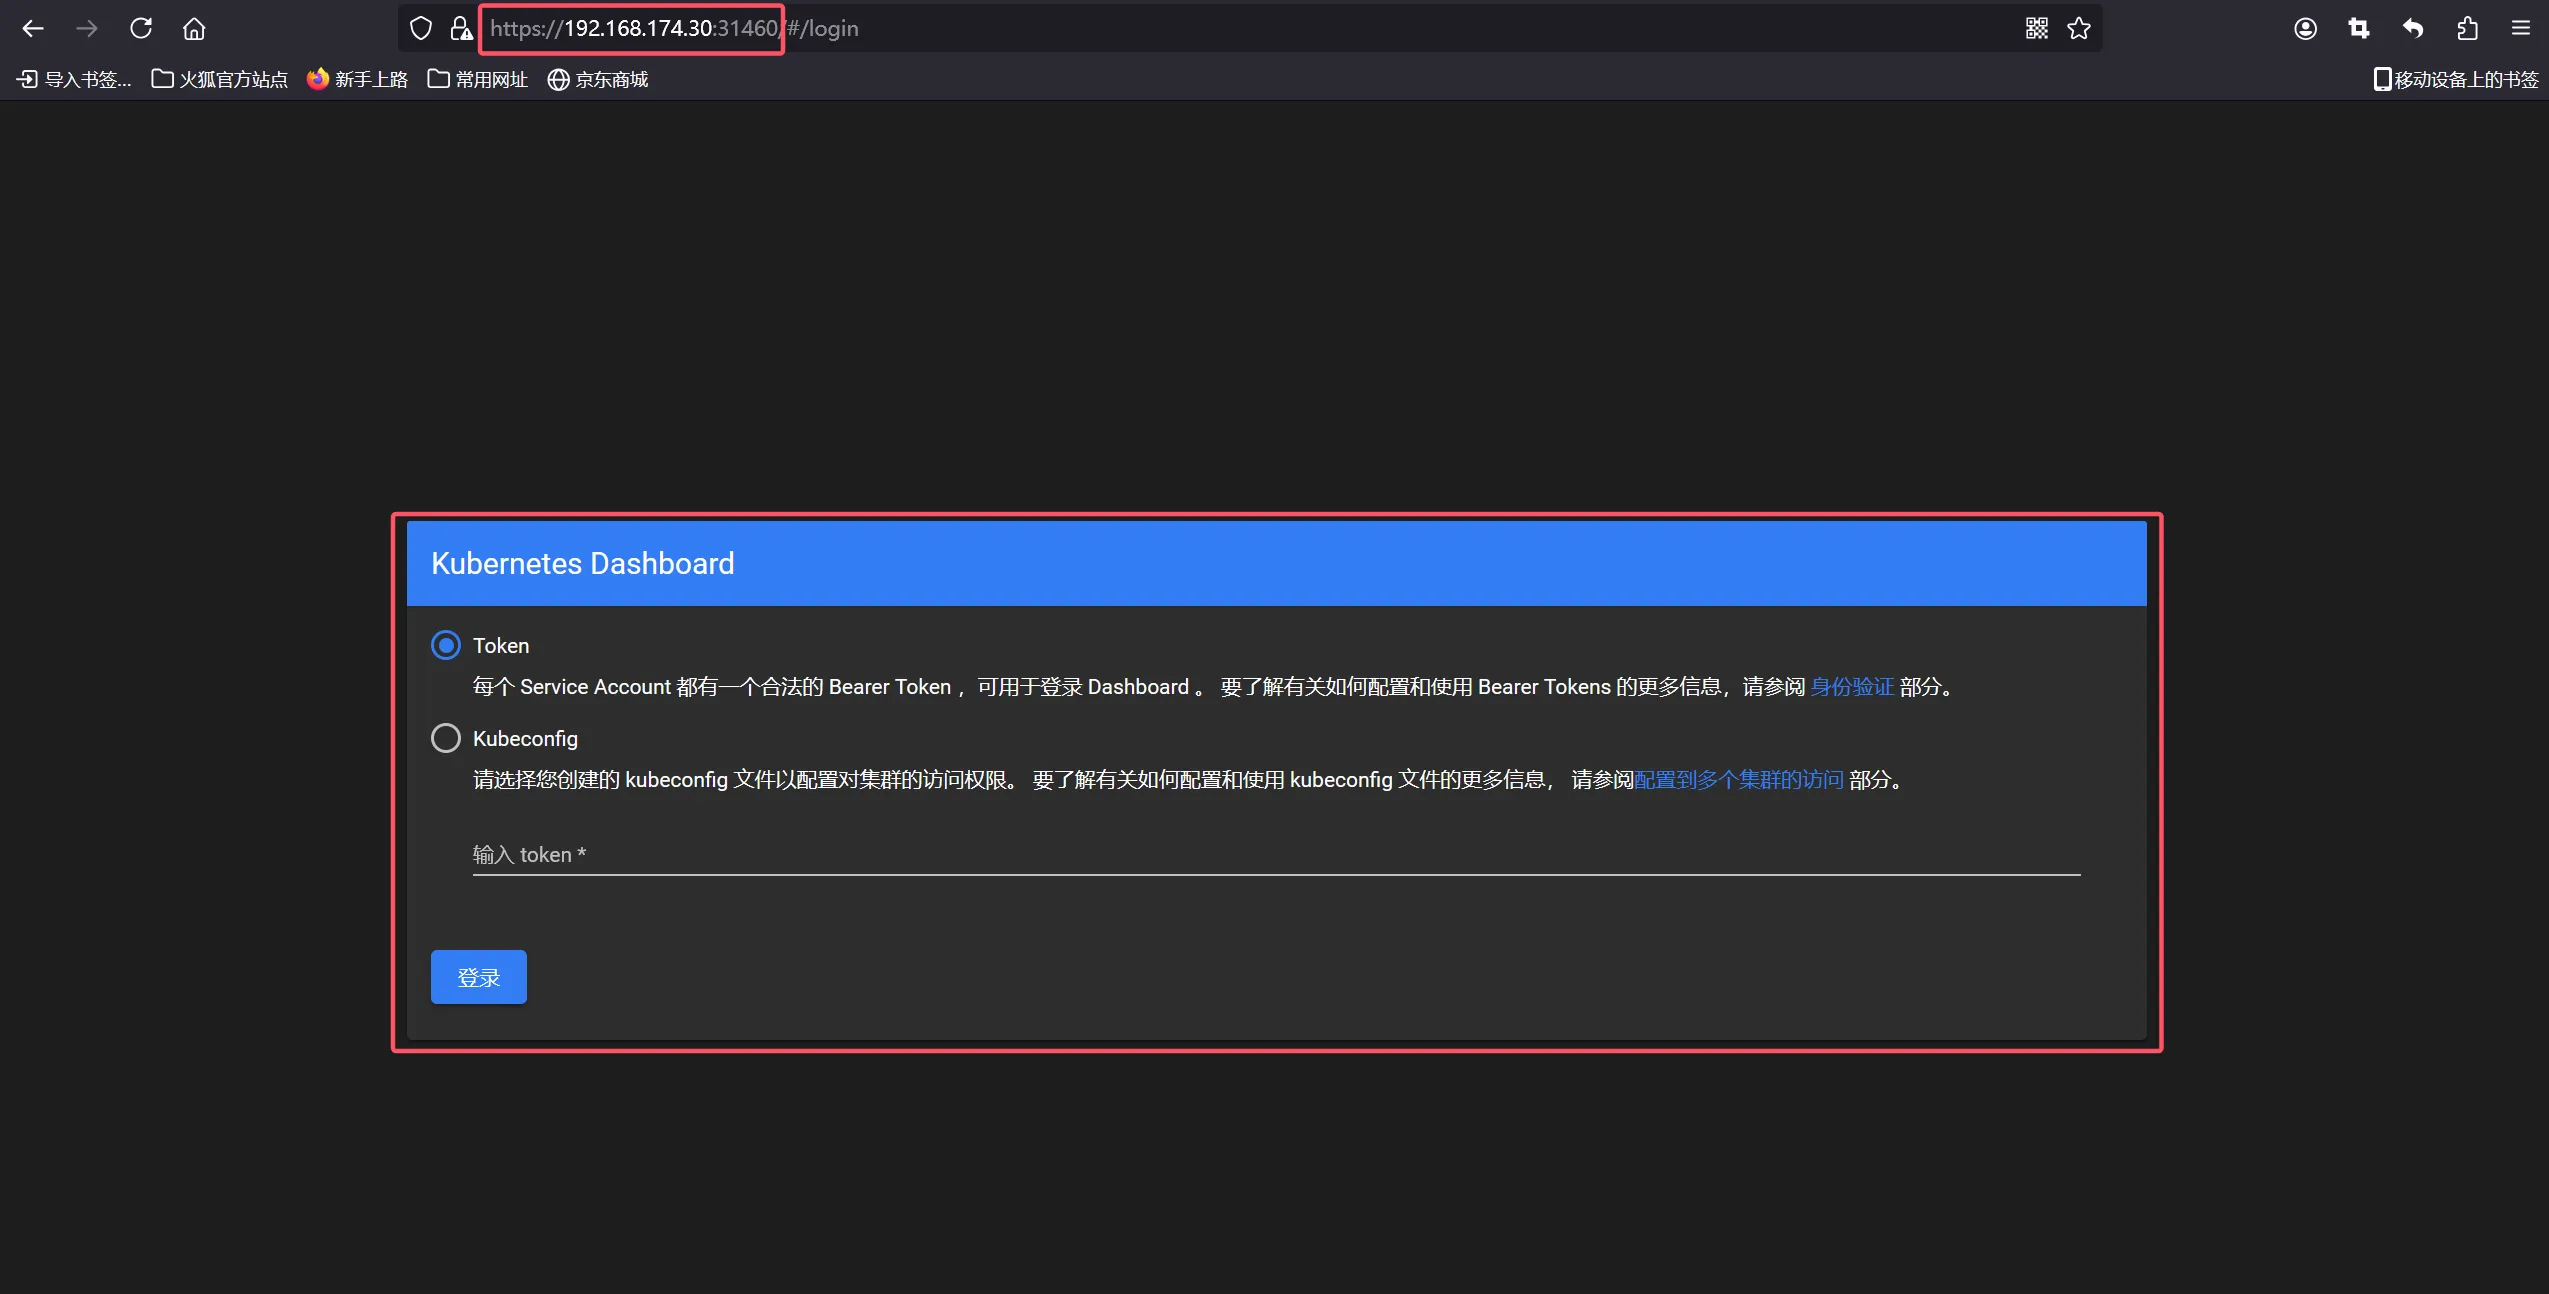The width and height of the screenshot is (2549, 1294).
Task: Open the 身份验证 authentication link
Action: pos(1852,687)
